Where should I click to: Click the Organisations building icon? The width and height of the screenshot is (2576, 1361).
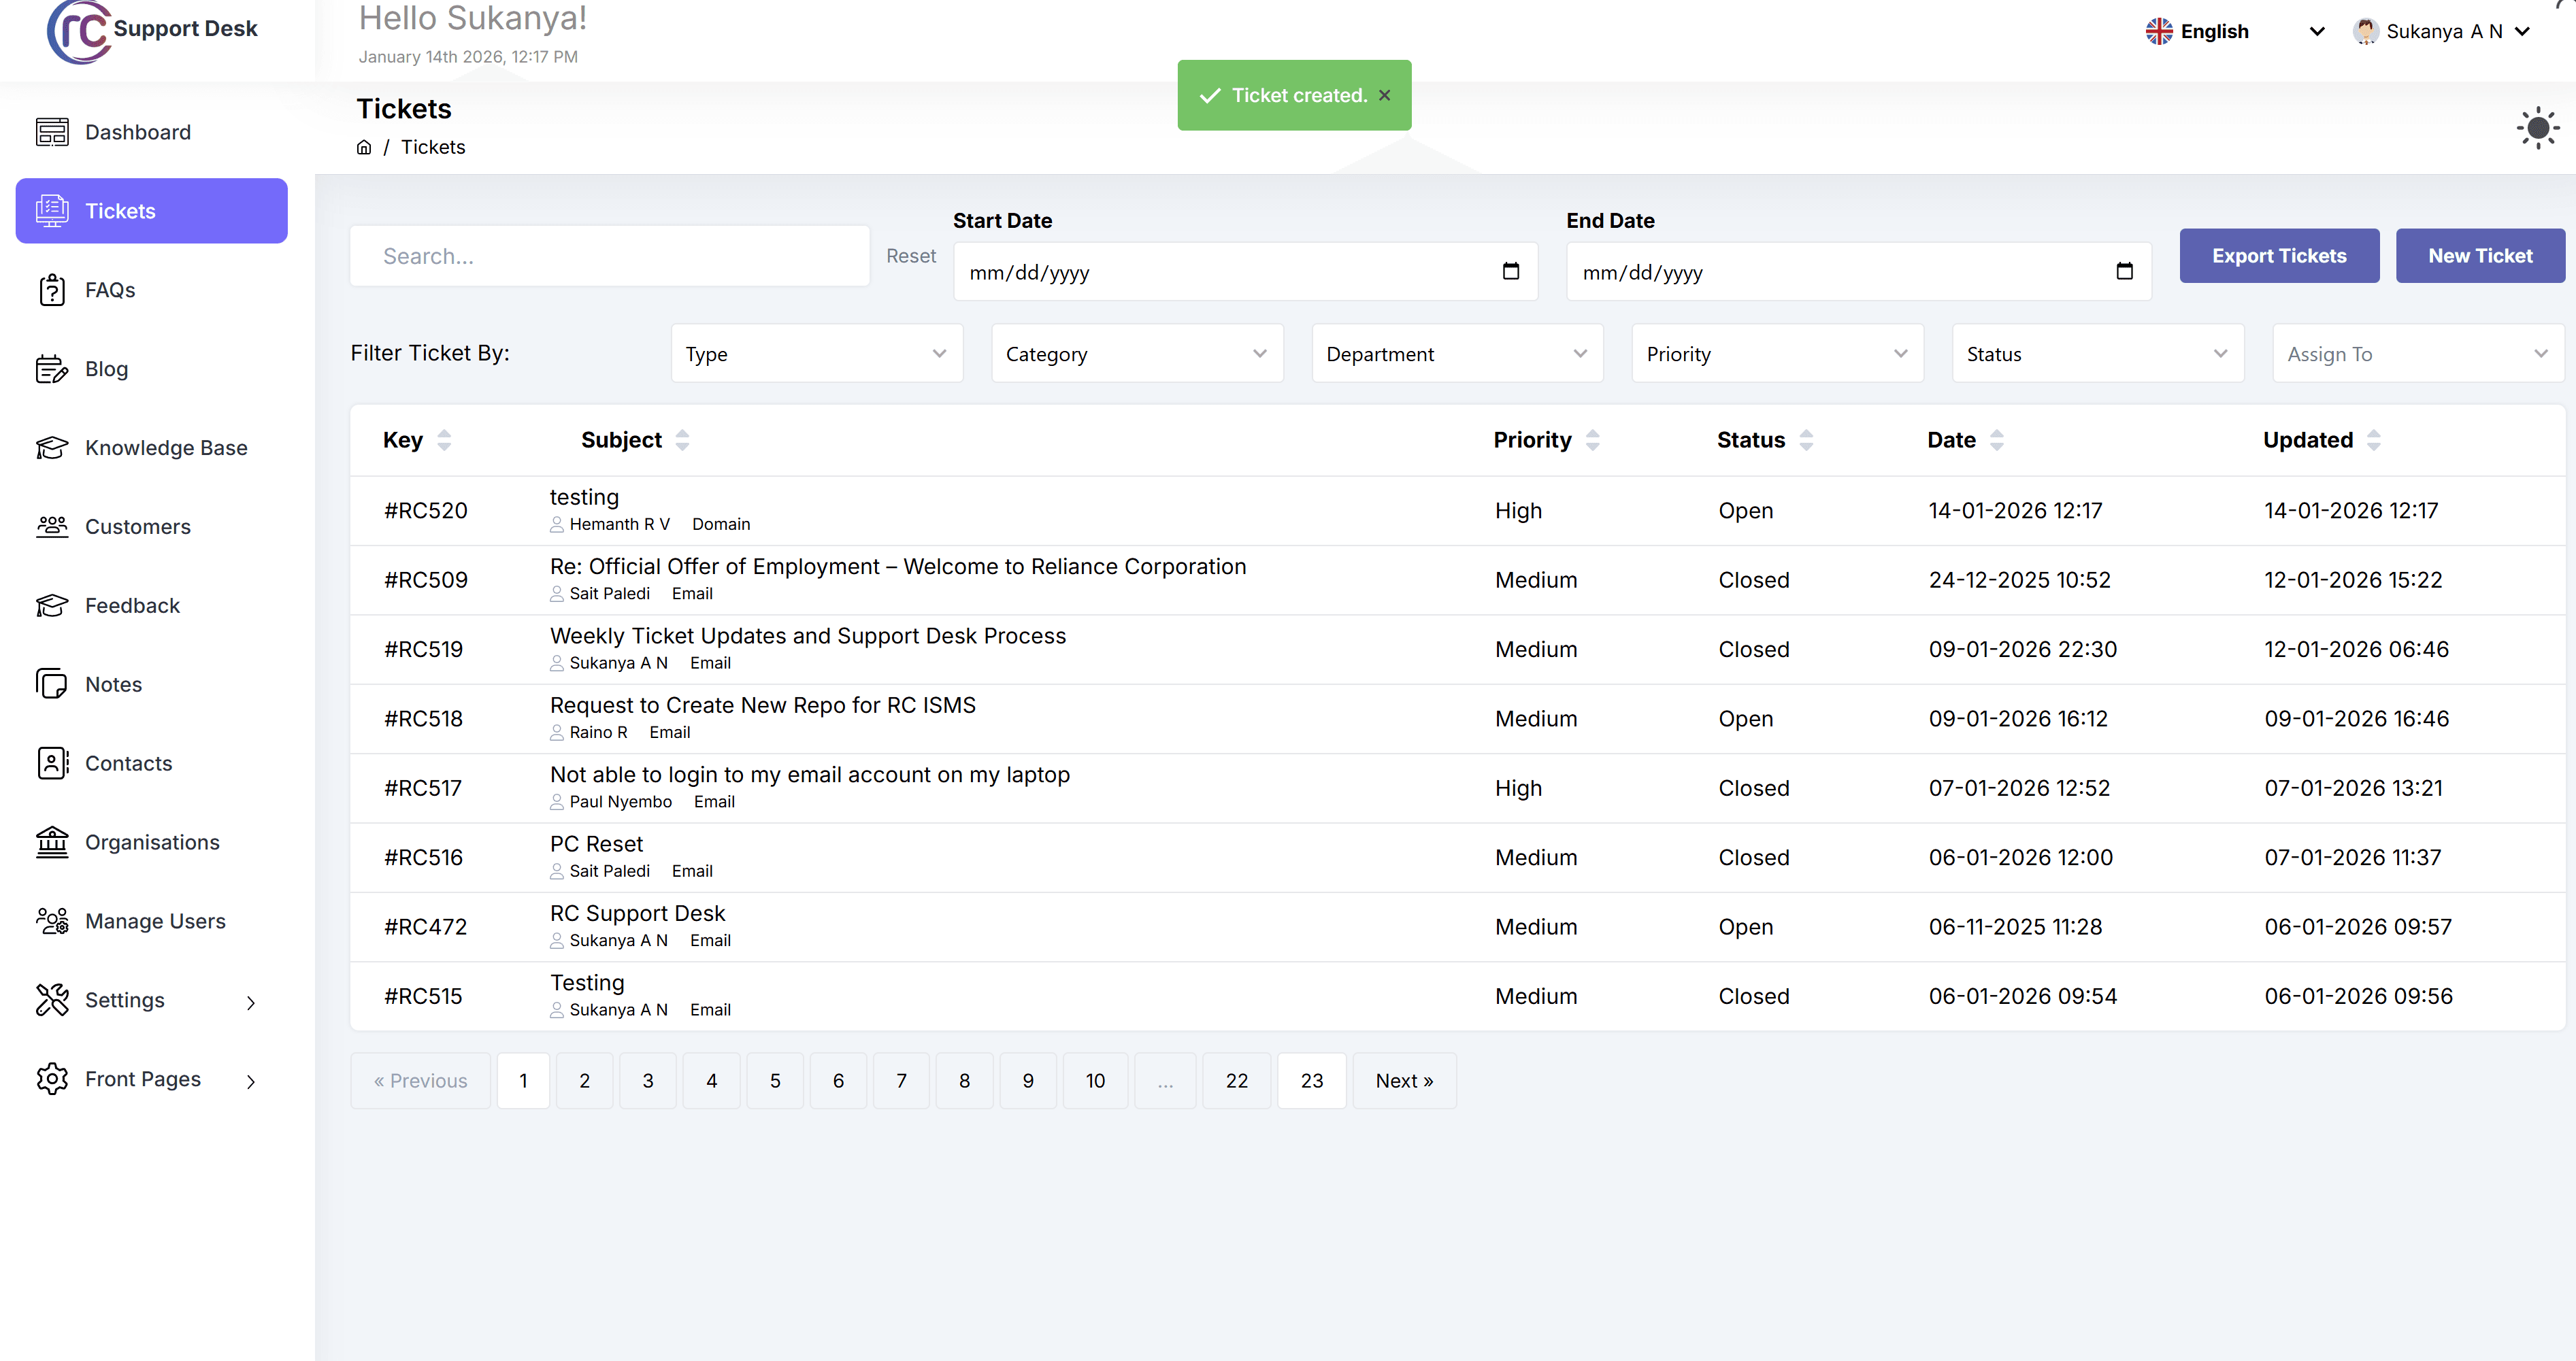click(x=52, y=842)
